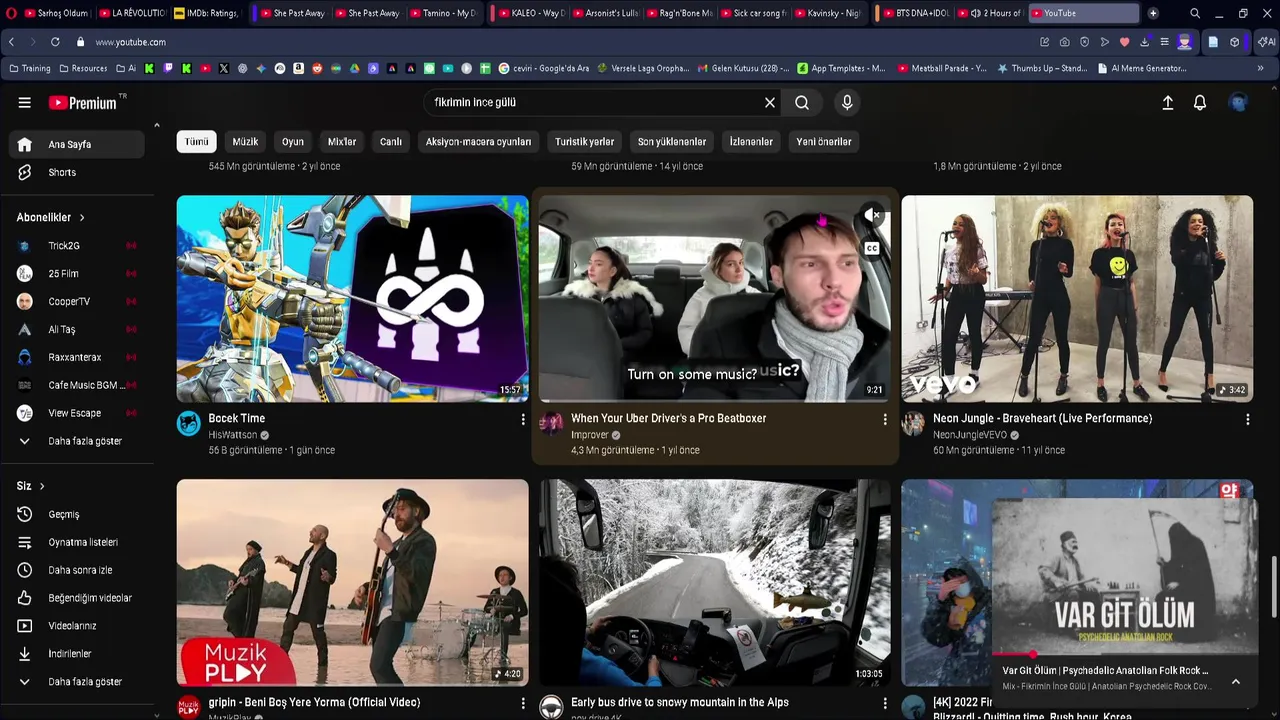
Task: Open Raxxanterax channel subscription
Action: (77, 357)
